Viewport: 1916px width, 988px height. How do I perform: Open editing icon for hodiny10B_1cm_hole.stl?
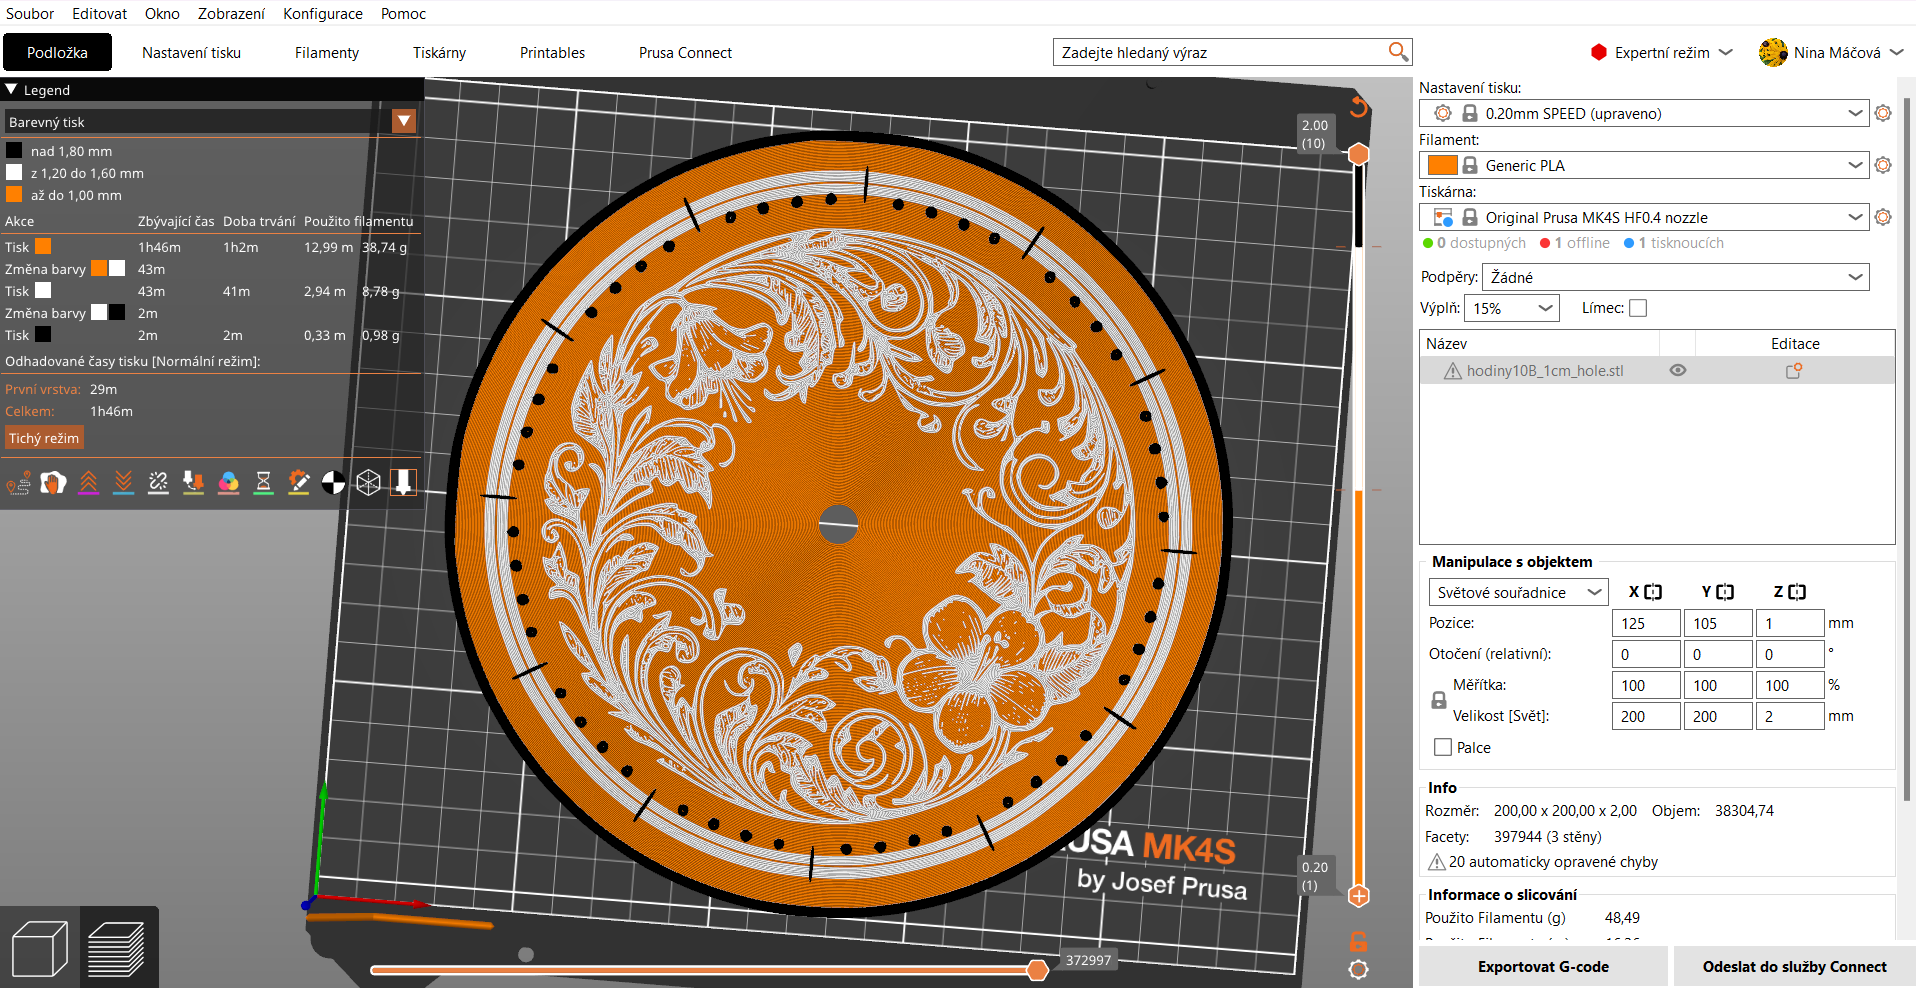1794,370
